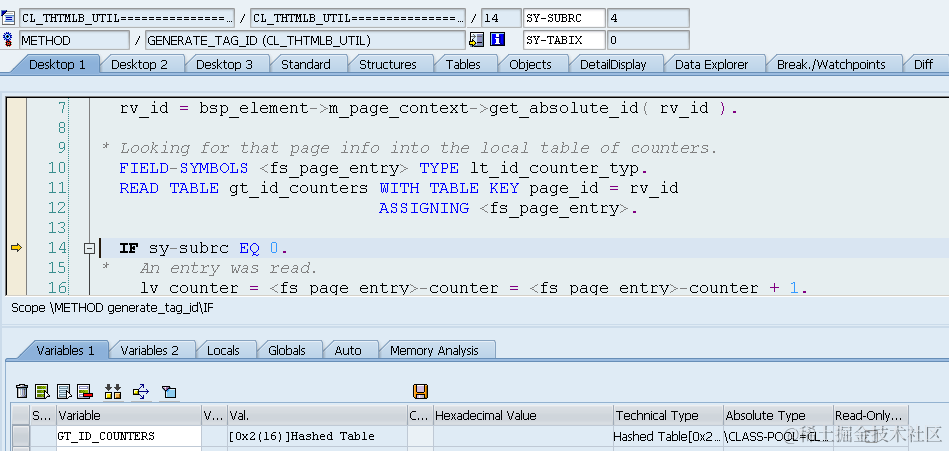Click code line 14 'IF sy-subrc EQ 0.'
The height and width of the screenshot is (451, 949).
point(204,248)
